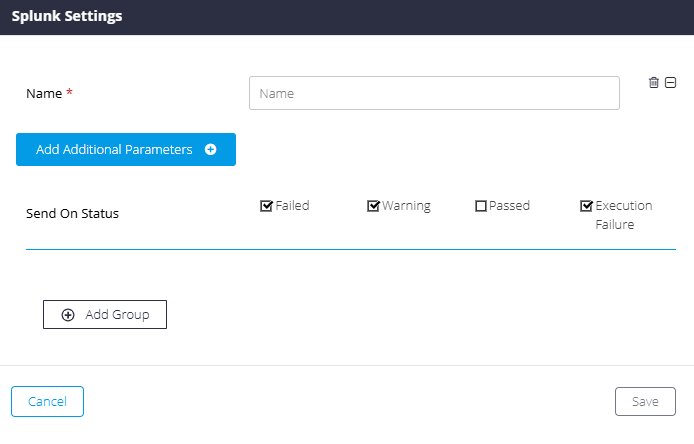Screen dimensions: 694x444
Task: Click inside the Name input field
Action: pyautogui.click(x=434, y=93)
